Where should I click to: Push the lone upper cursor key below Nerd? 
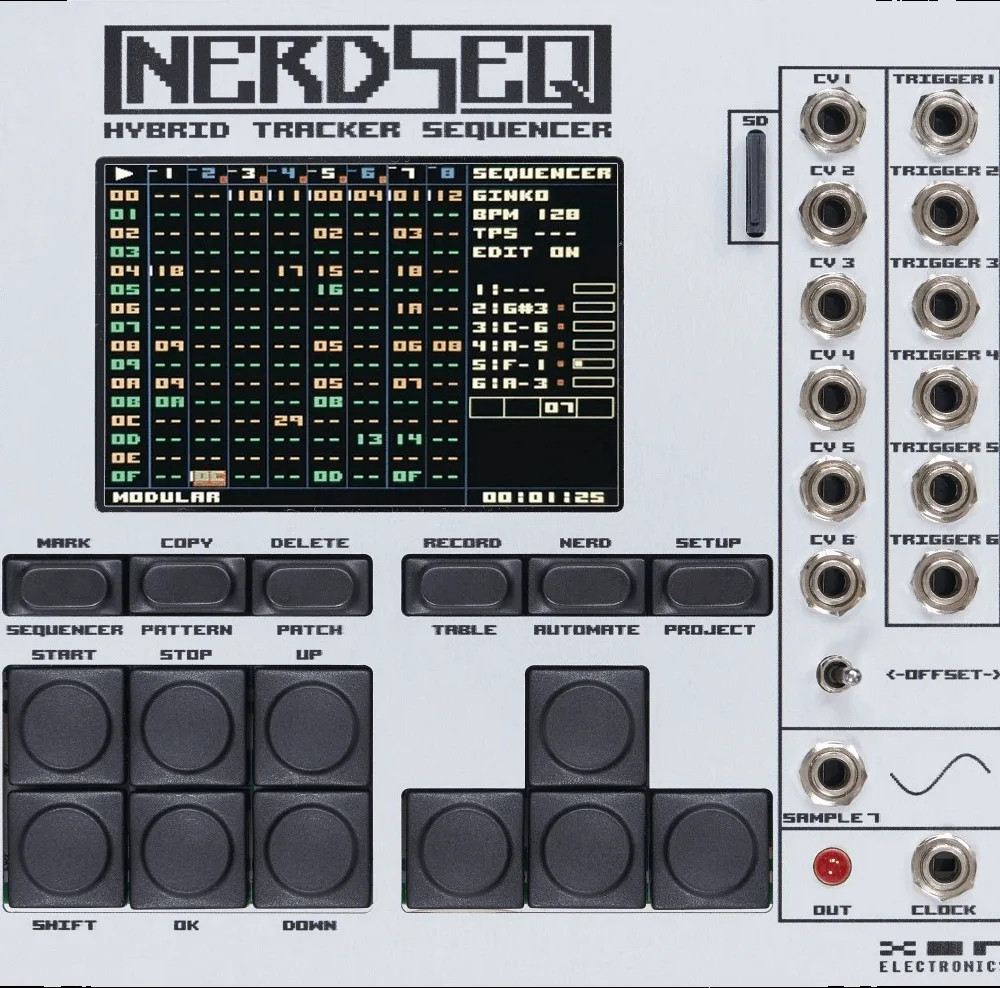587,726
